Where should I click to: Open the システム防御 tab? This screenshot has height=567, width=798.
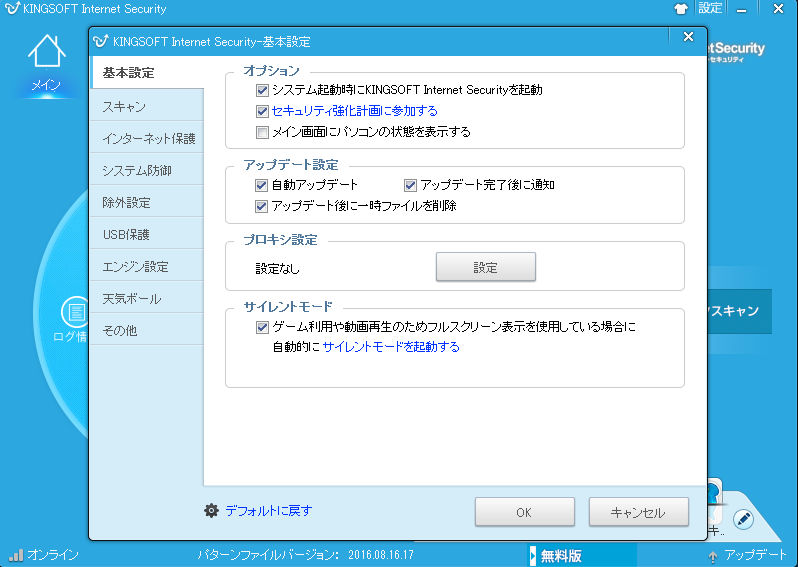(x=147, y=171)
